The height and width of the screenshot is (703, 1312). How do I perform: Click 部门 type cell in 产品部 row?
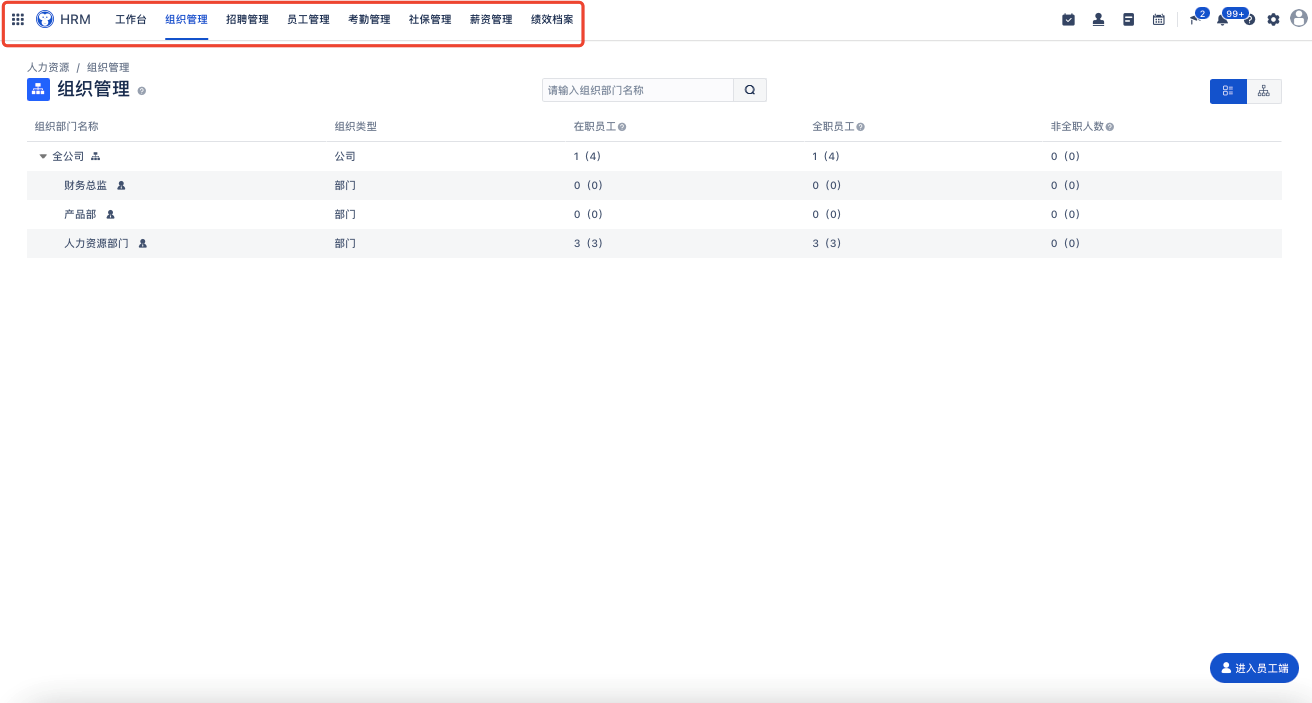[x=345, y=214]
